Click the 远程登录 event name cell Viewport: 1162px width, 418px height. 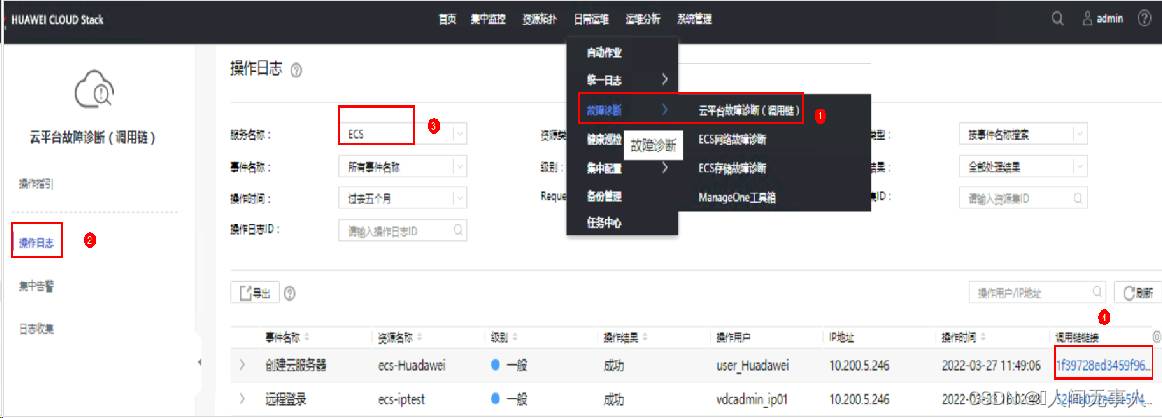tap(285, 399)
